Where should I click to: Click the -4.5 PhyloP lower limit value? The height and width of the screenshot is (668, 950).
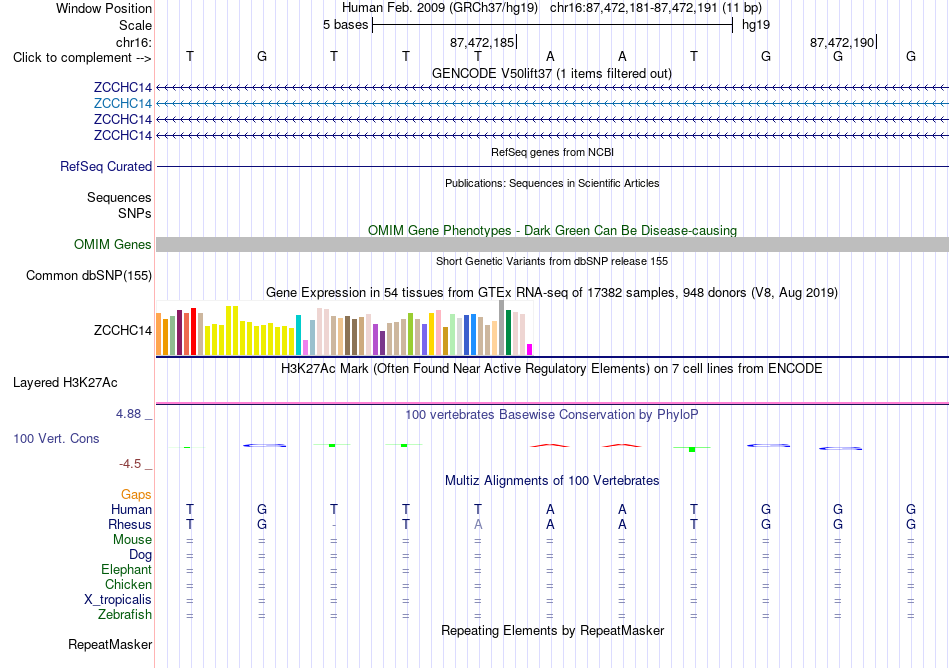[x=130, y=464]
